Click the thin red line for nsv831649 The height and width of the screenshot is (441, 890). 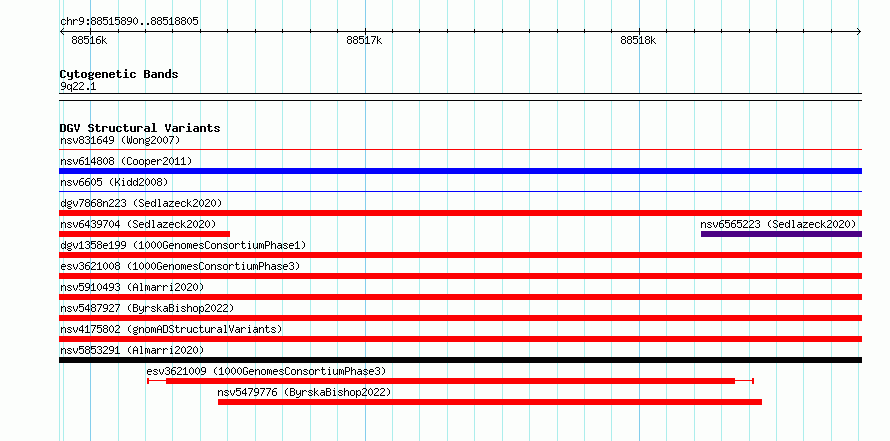pyautogui.click(x=461, y=150)
